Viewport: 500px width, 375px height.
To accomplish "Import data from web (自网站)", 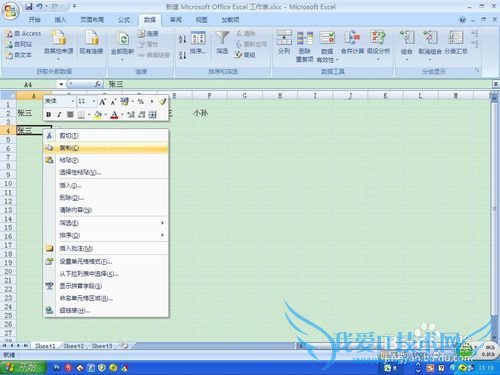I will point(19,44).
